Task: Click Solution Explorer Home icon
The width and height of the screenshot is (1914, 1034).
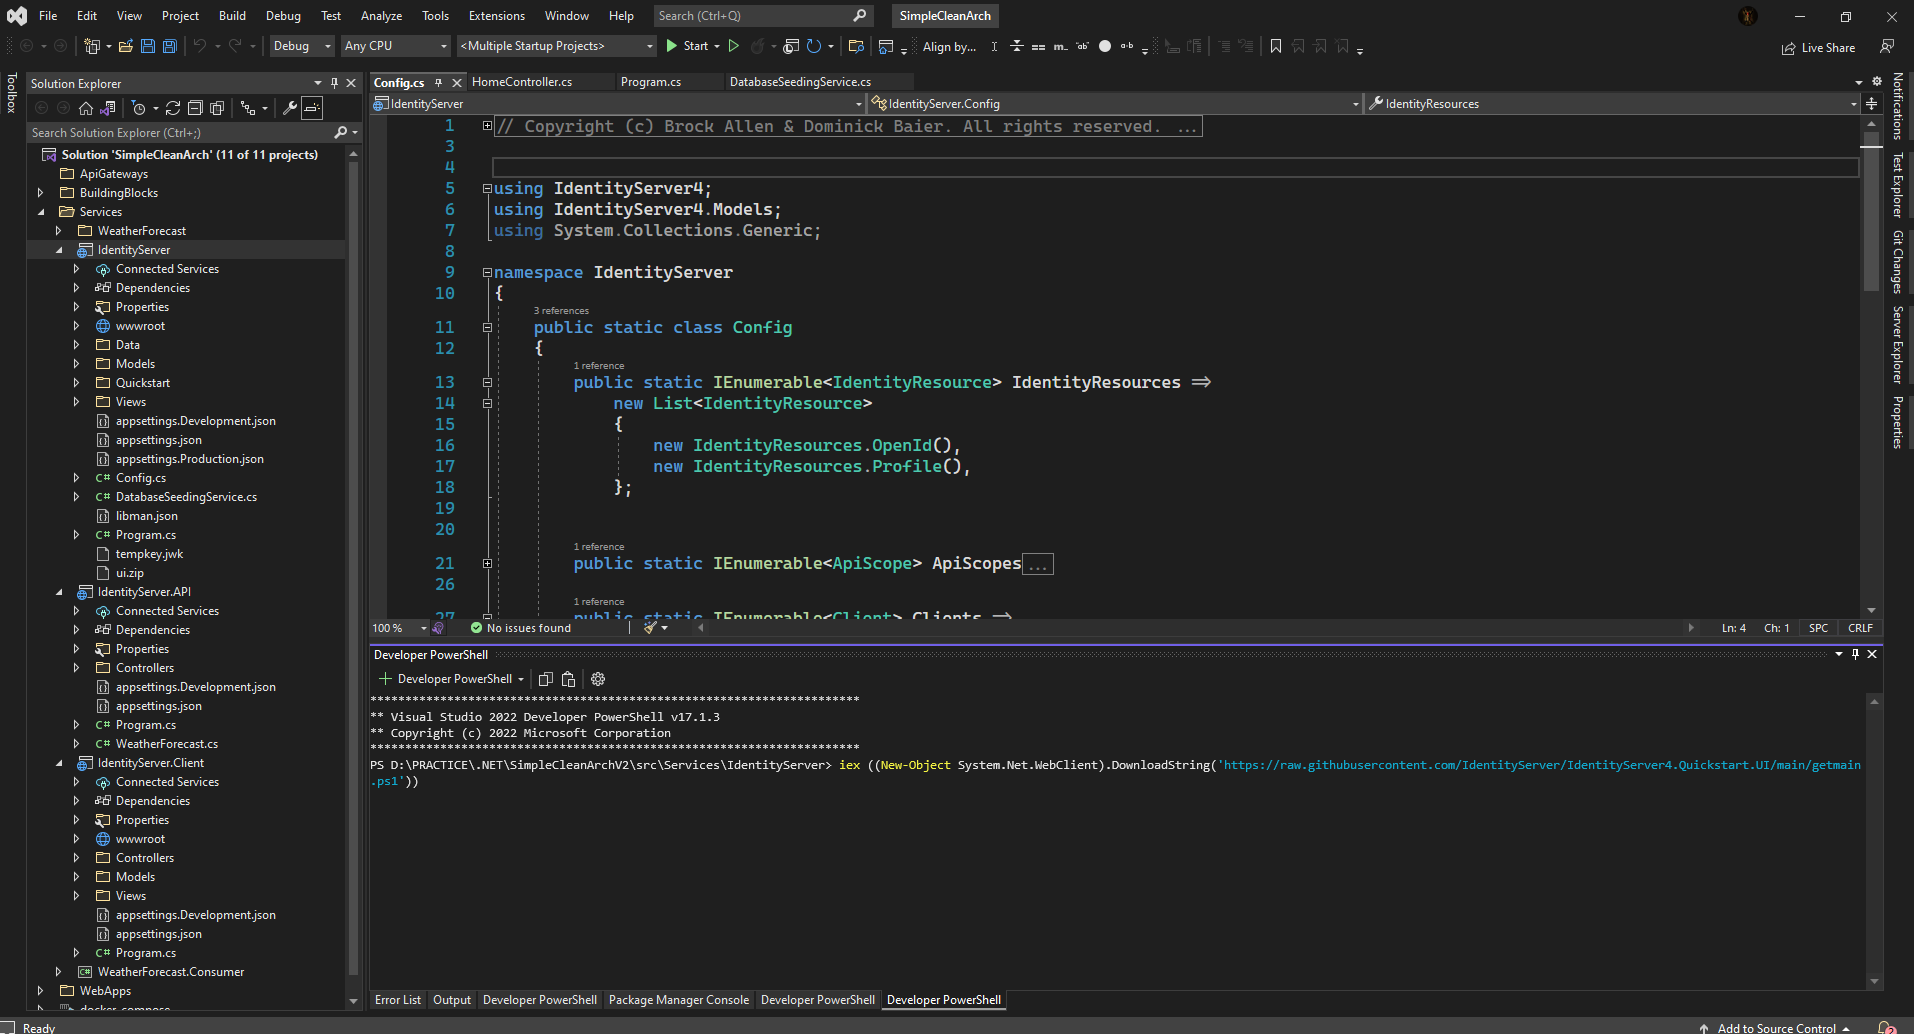Action: [x=86, y=108]
